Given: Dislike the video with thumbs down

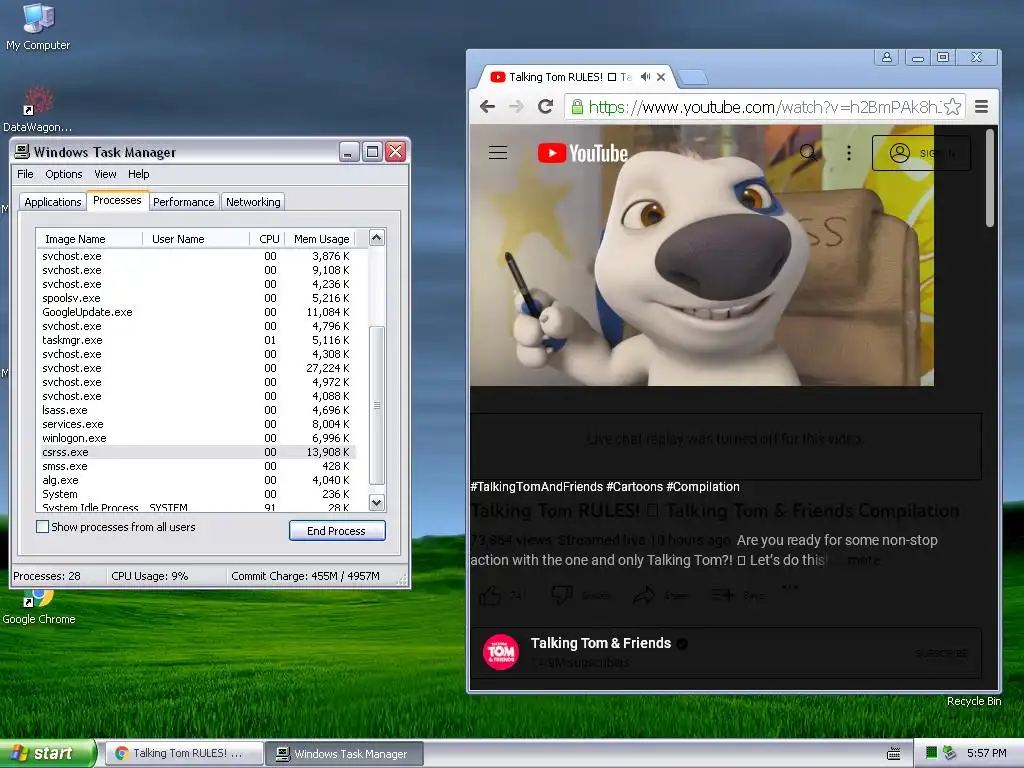Looking at the screenshot, I should pos(562,595).
